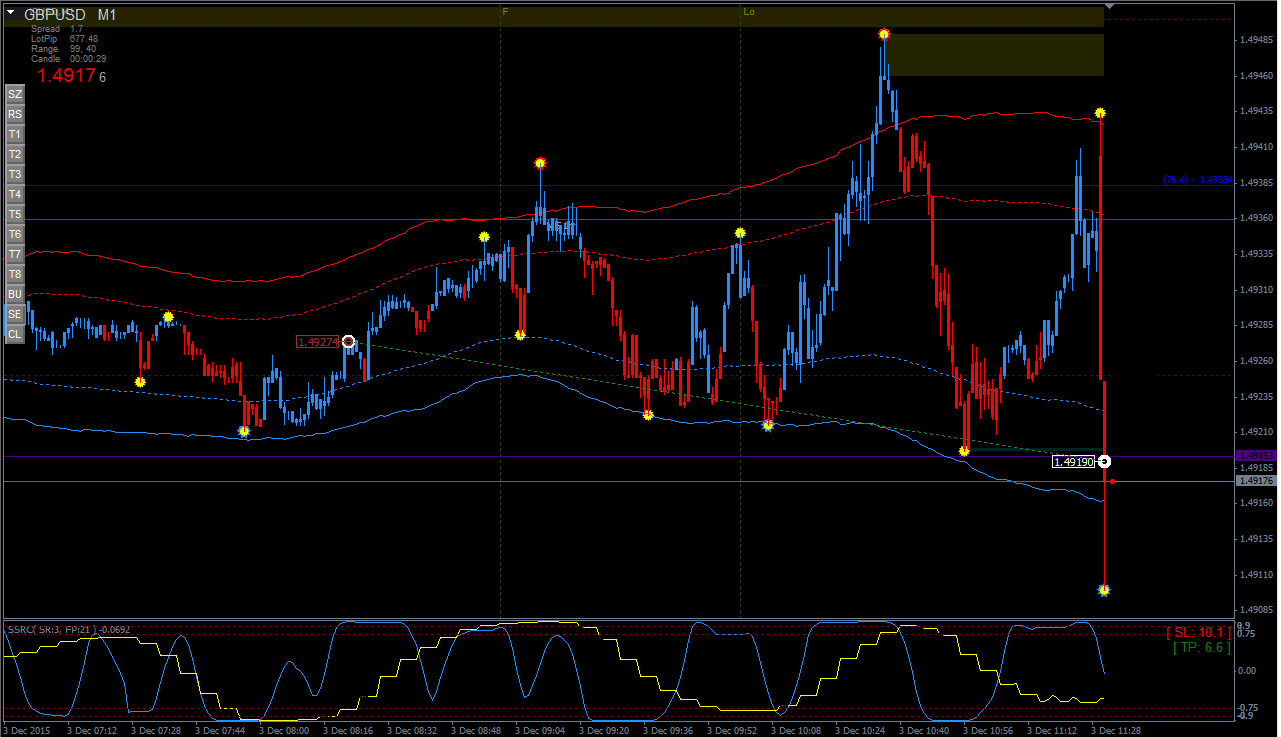
Task: Select the star marker at lowest price point
Action: [1104, 590]
